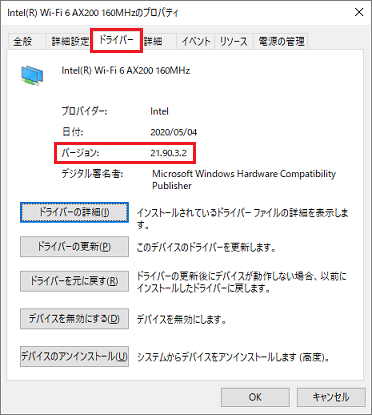
Task: Switch to the 詳細 tab
Action: (x=159, y=42)
